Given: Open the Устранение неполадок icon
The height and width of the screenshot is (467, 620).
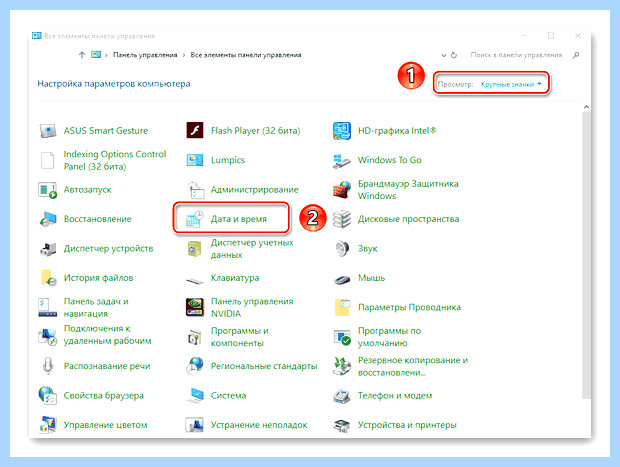Looking at the screenshot, I should click(x=195, y=425).
